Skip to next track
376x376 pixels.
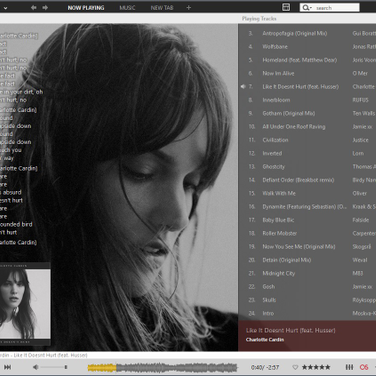[x=7, y=367]
